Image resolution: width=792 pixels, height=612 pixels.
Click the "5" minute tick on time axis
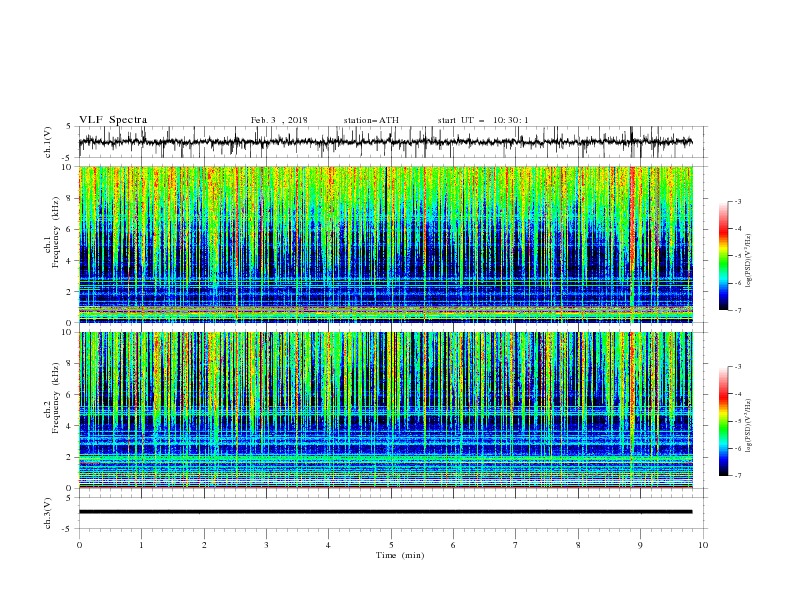click(x=391, y=545)
